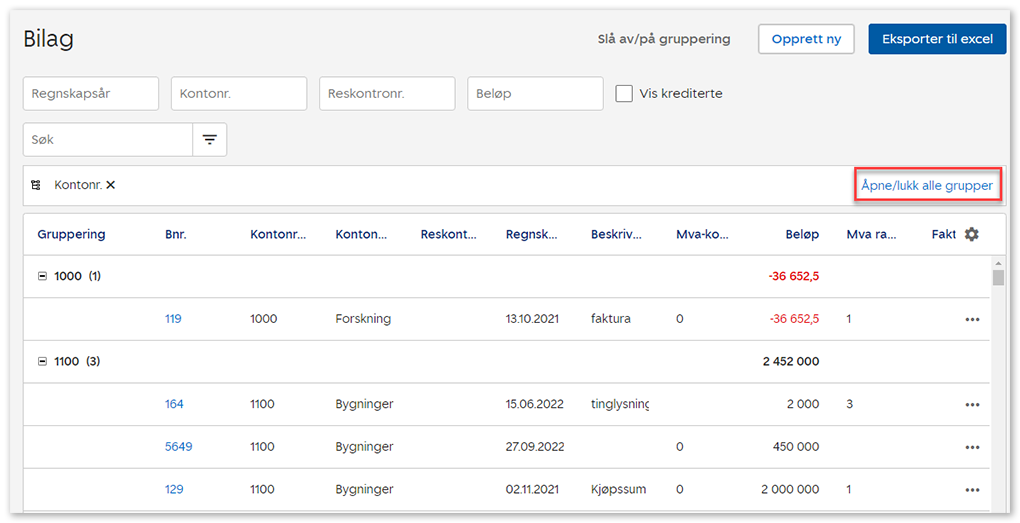Collapse the 1000 account group

pyautogui.click(x=42, y=277)
